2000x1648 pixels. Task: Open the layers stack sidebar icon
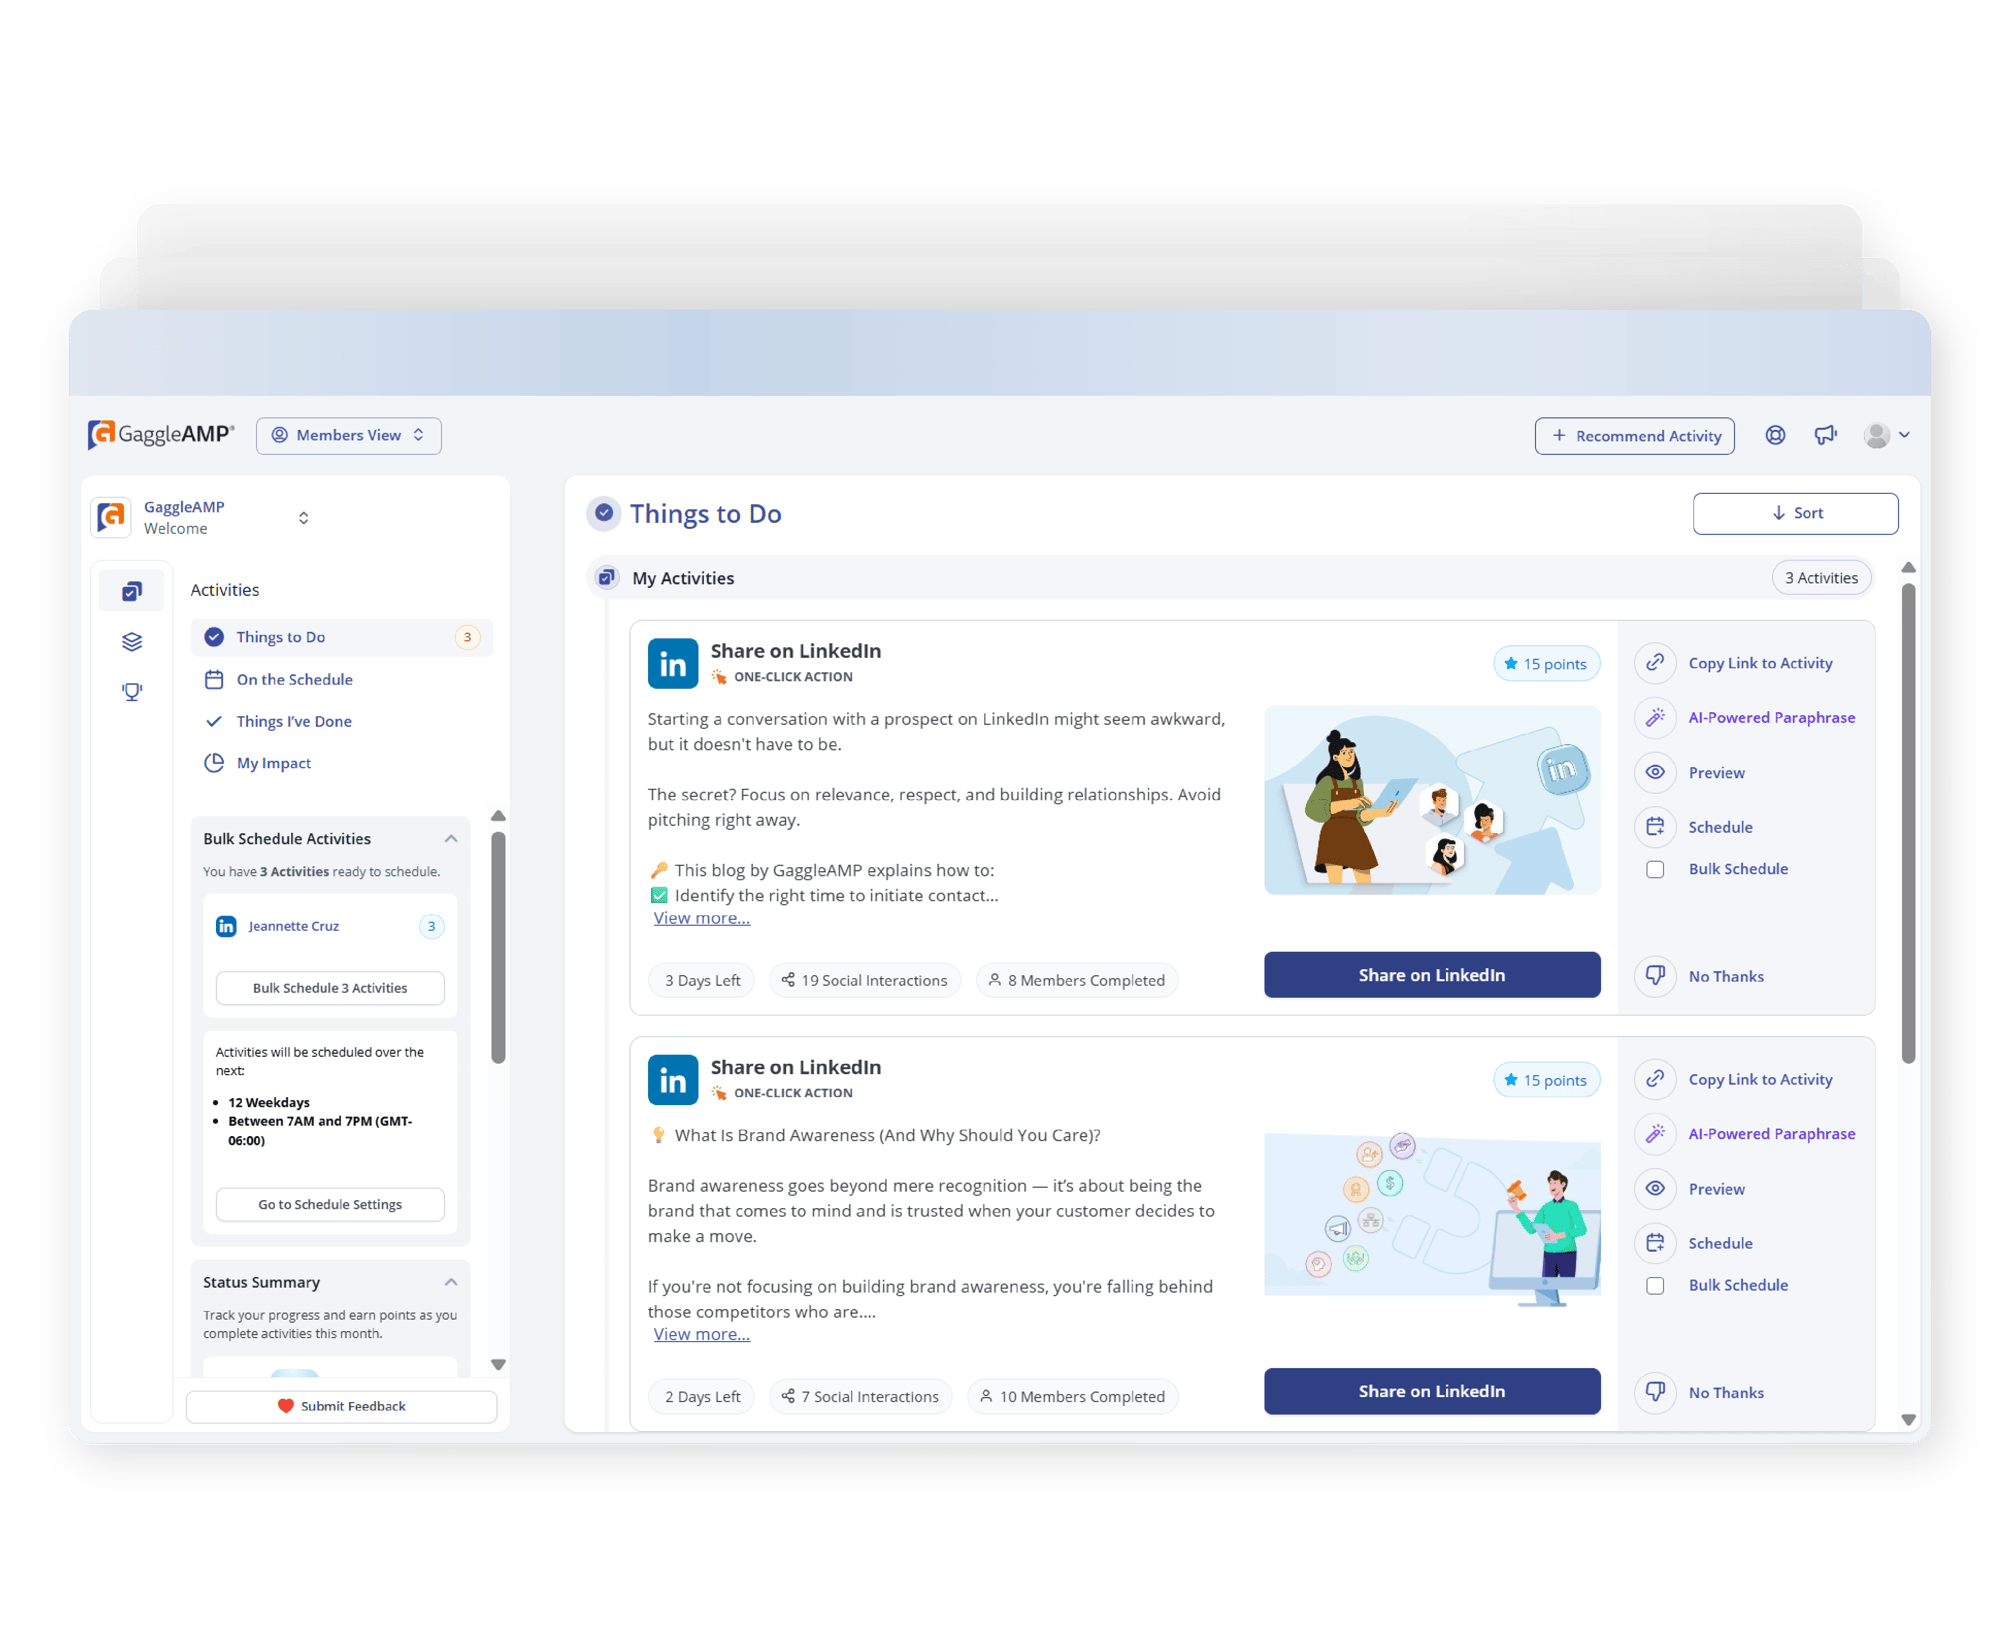coord(132,642)
